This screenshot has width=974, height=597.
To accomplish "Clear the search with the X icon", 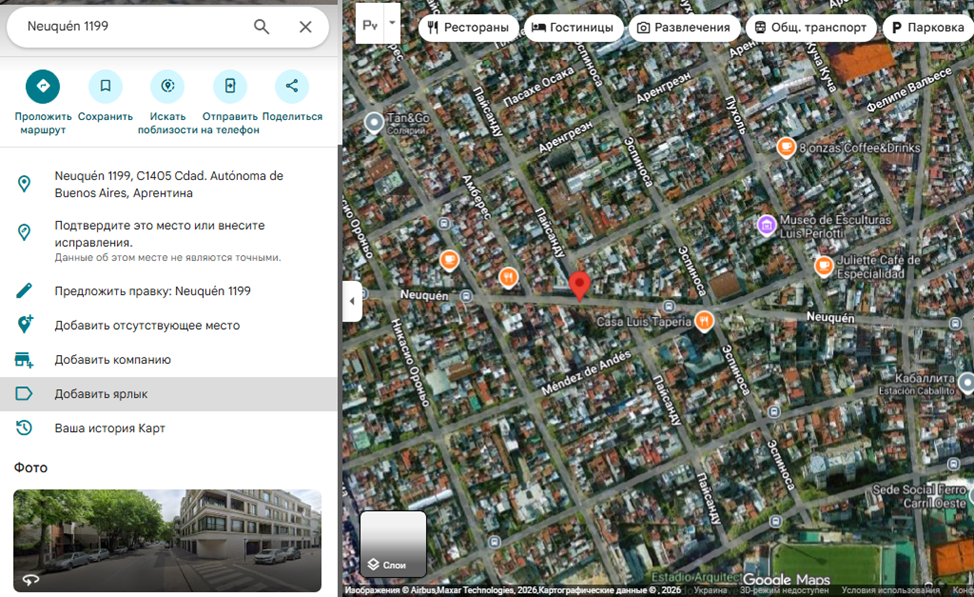I will click(x=306, y=27).
